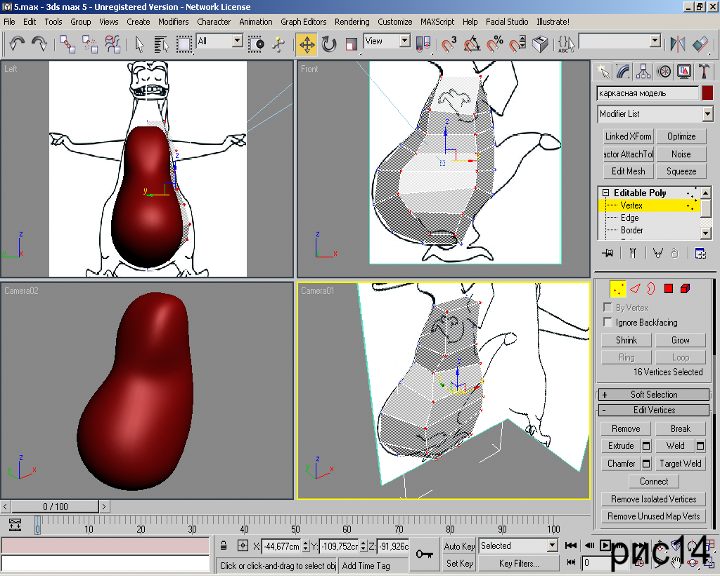Collapse the Editable Poly stack tree
The width and height of the screenshot is (720, 576).
click(x=605, y=192)
